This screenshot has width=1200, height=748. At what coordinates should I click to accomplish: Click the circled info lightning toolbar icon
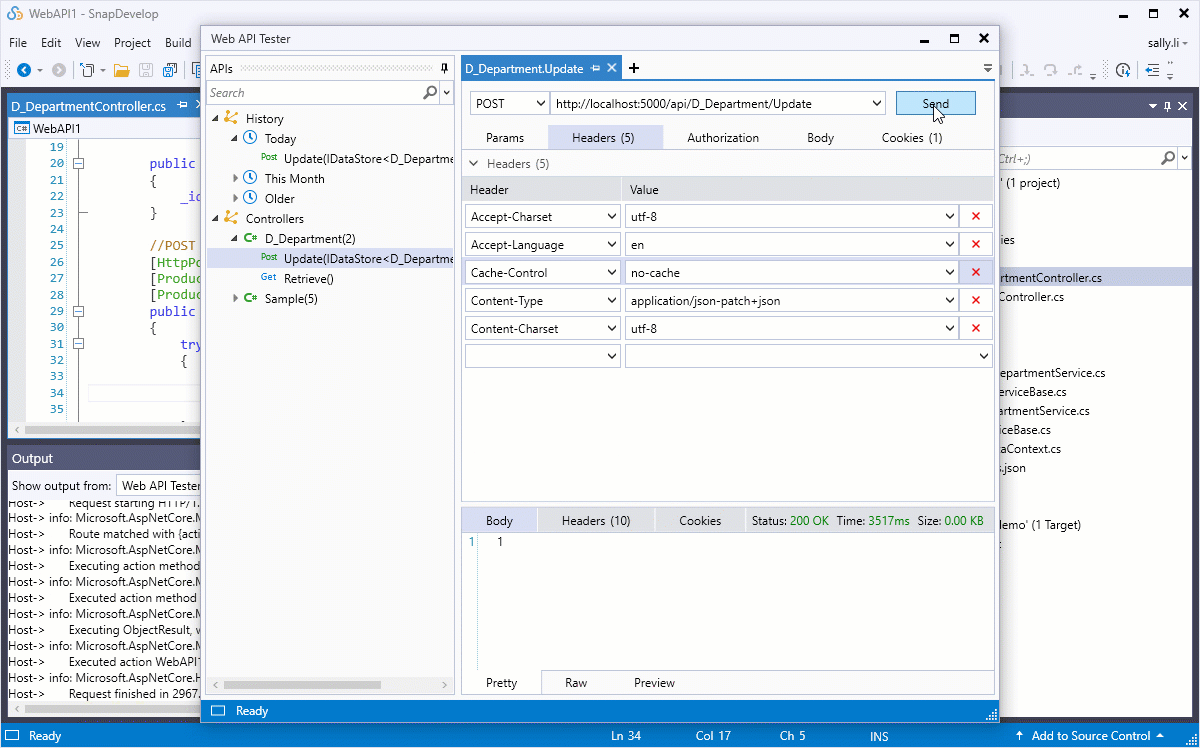[x=1123, y=70]
